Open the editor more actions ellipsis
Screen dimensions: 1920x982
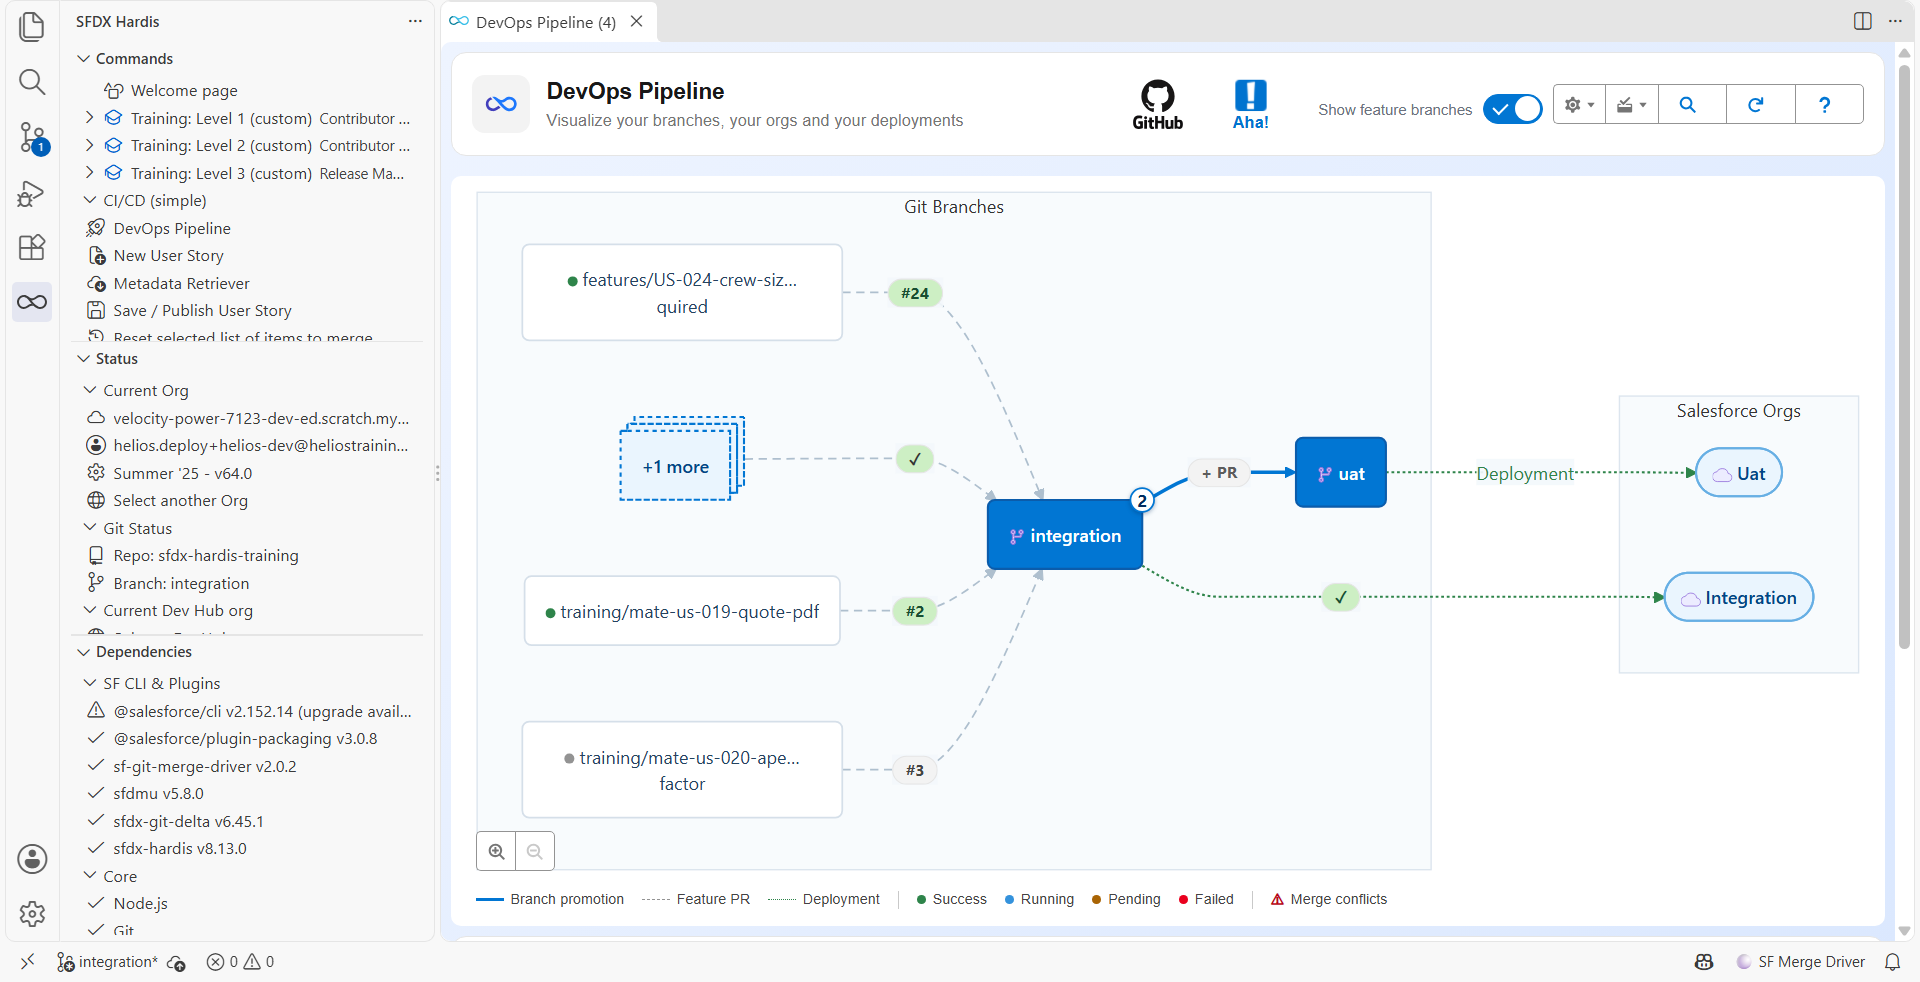click(1895, 21)
